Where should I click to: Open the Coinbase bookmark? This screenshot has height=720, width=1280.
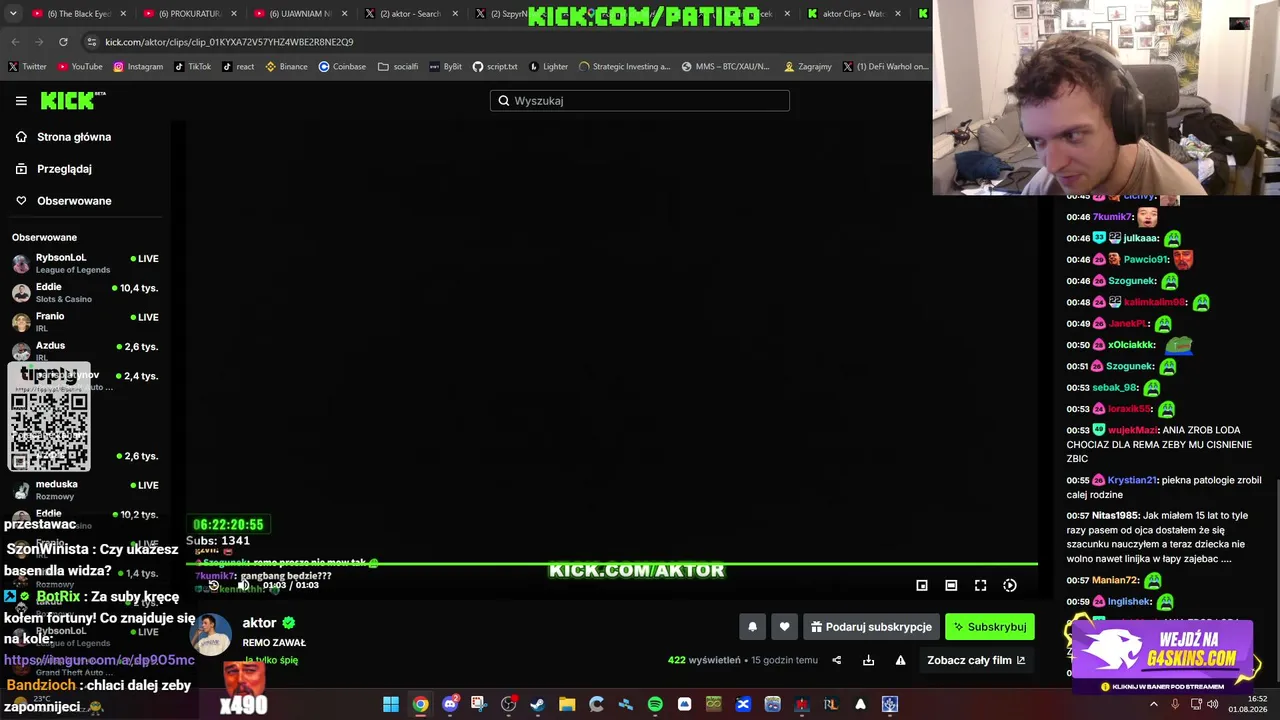coord(342,67)
